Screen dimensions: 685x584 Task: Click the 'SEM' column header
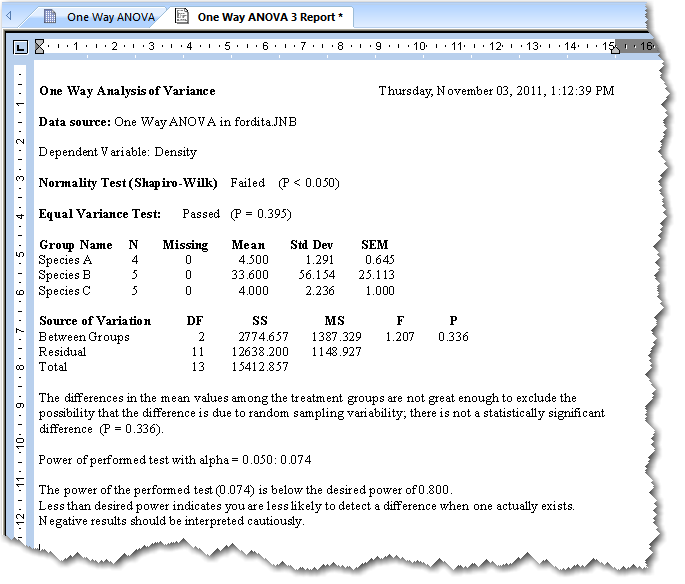point(374,245)
